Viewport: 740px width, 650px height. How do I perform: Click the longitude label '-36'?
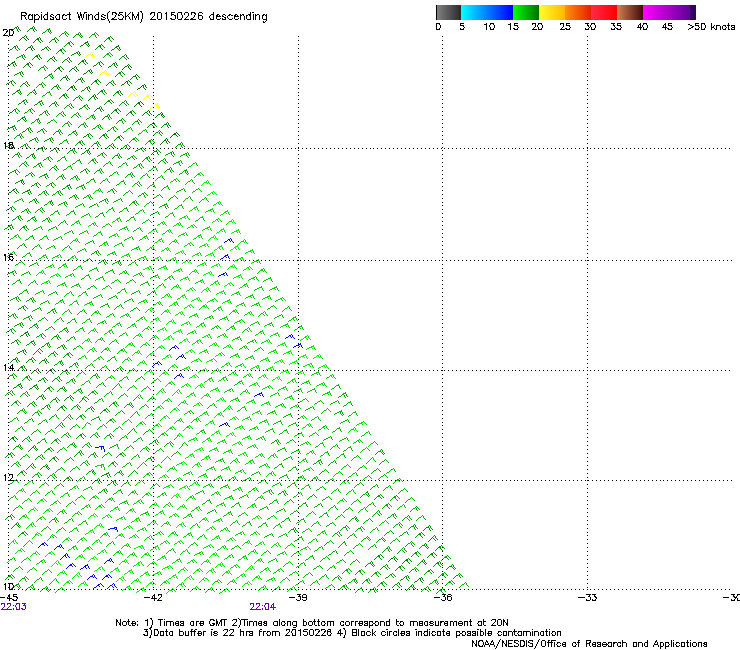pyautogui.click(x=443, y=598)
